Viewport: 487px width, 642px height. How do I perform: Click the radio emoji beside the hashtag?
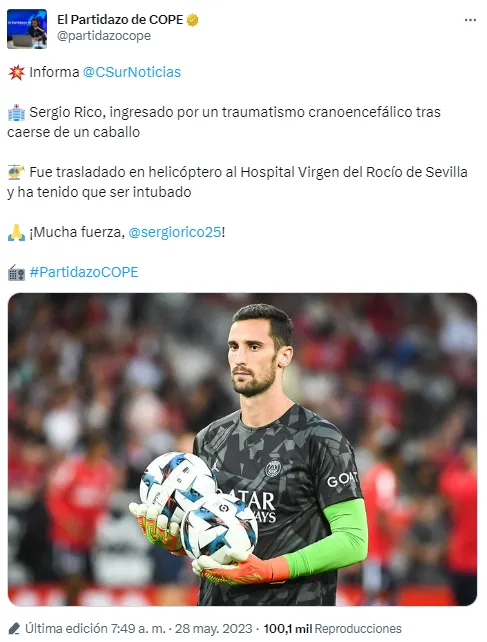point(16,272)
